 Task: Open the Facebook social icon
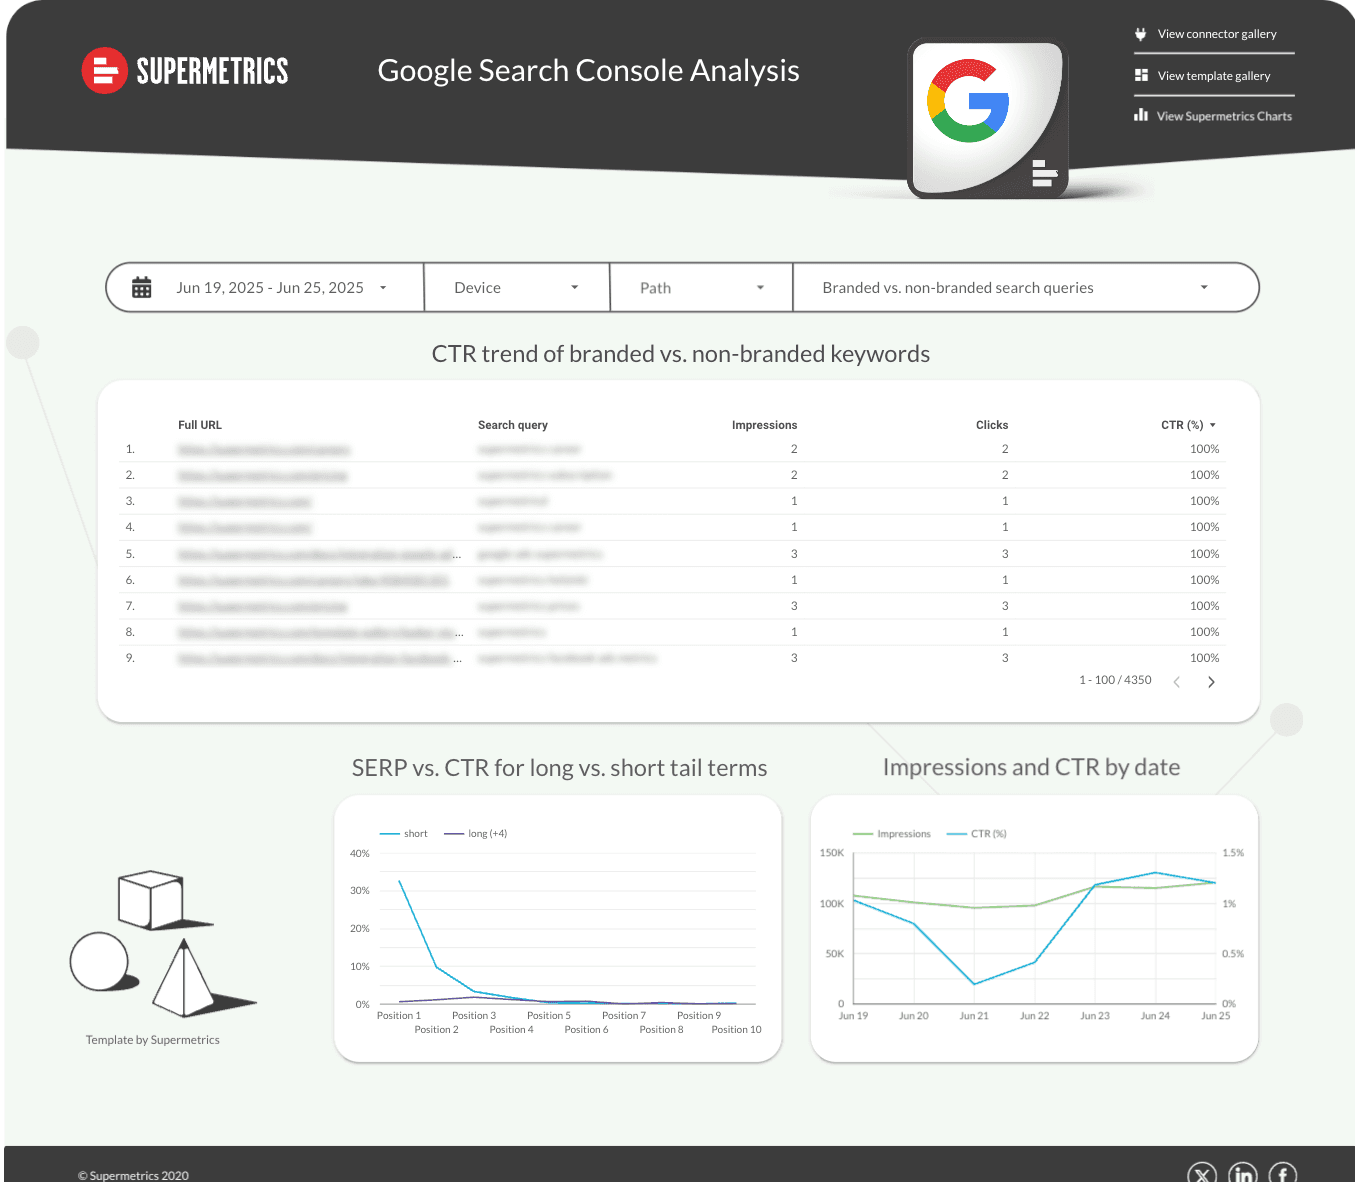[x=1283, y=1175]
